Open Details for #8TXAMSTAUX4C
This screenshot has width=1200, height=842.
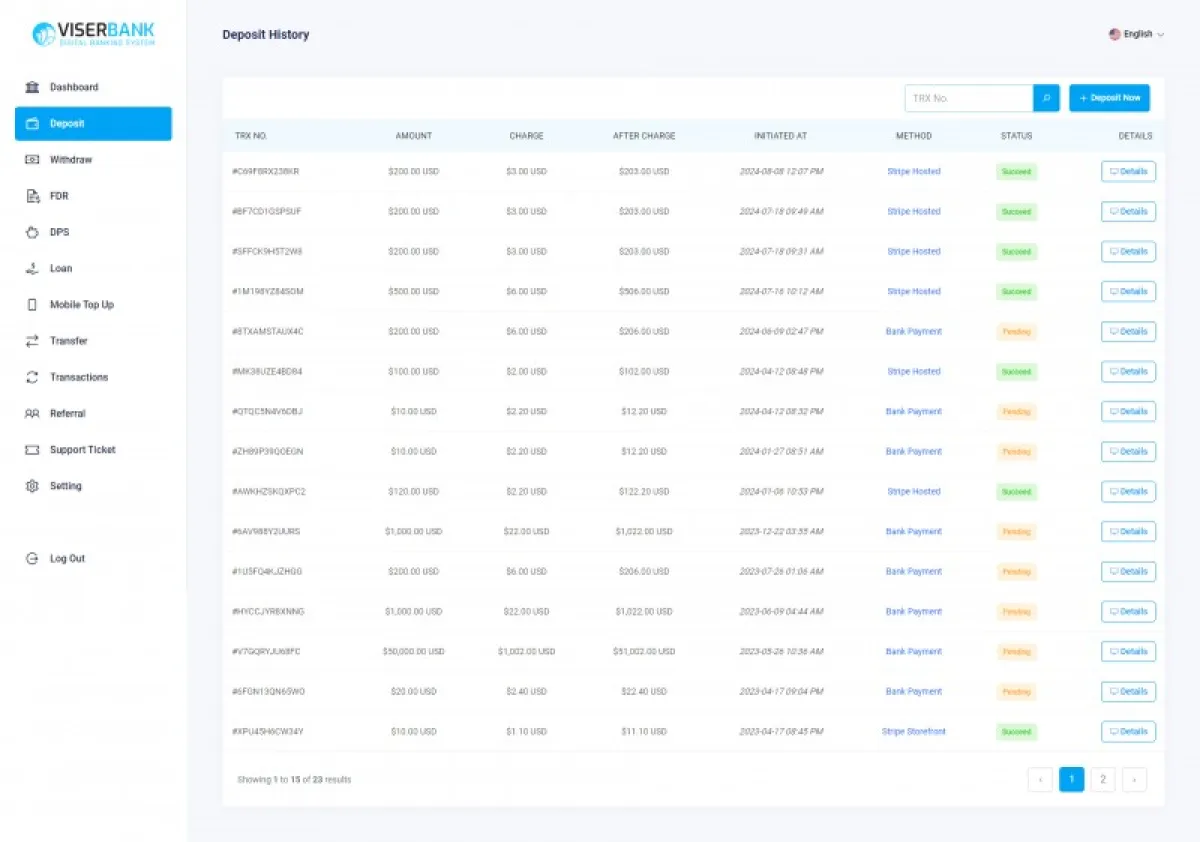coord(1128,332)
